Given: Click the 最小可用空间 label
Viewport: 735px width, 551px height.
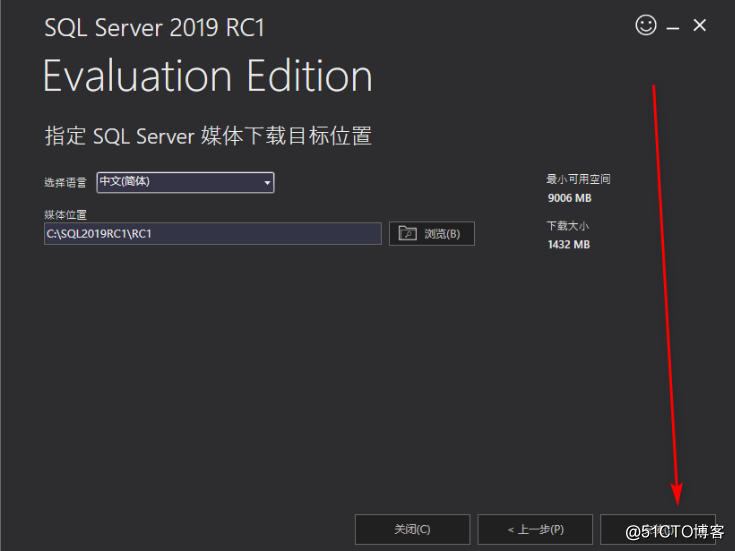Looking at the screenshot, I should [x=578, y=179].
